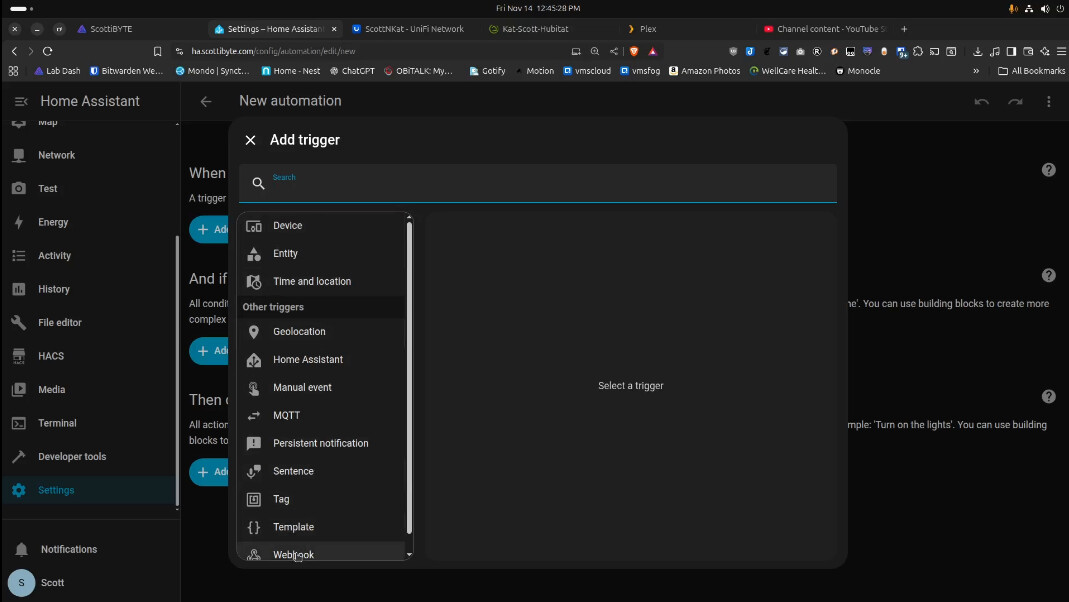Select the Tag trigger
1069x602 pixels.
[281, 499]
